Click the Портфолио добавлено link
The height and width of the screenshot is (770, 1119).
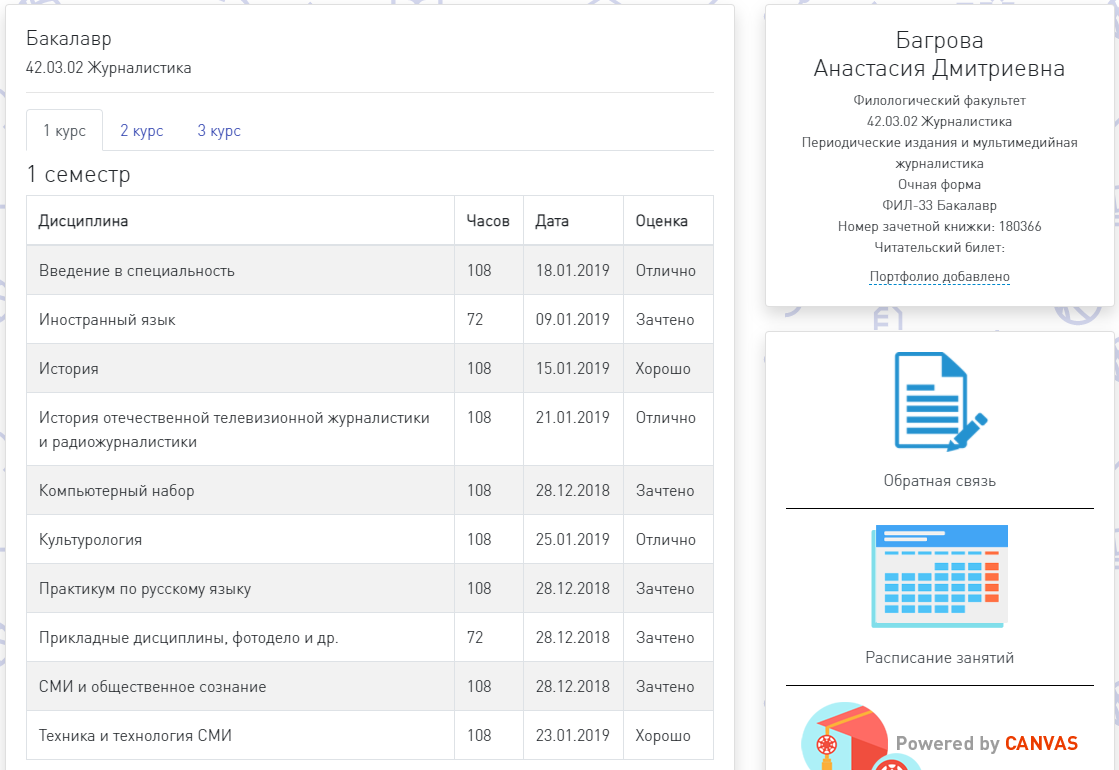click(939, 277)
